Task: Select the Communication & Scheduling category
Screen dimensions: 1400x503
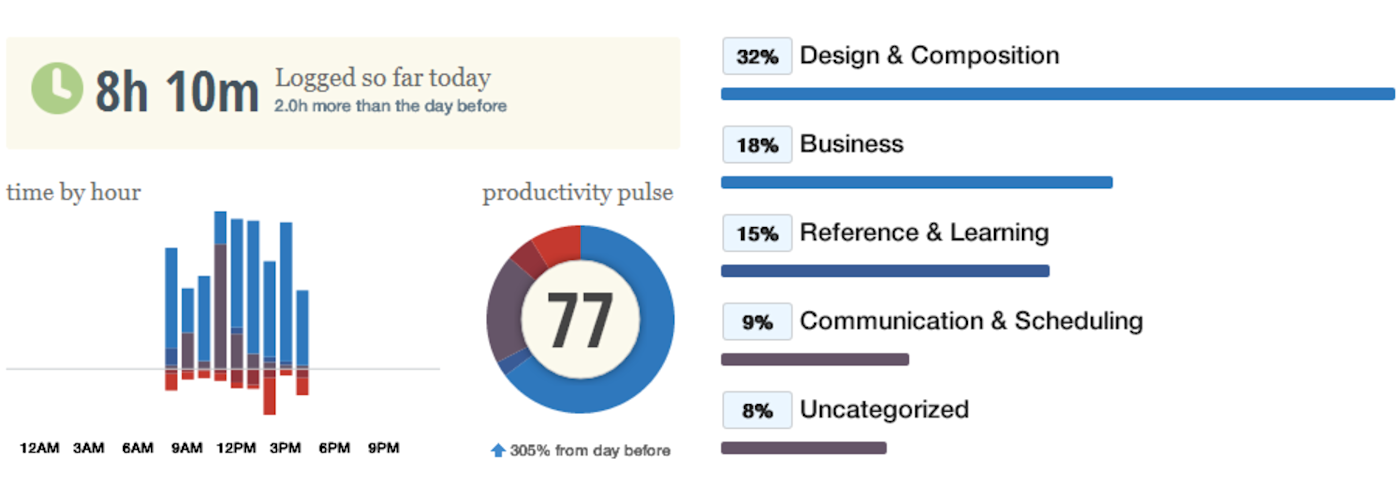Action: pos(971,321)
